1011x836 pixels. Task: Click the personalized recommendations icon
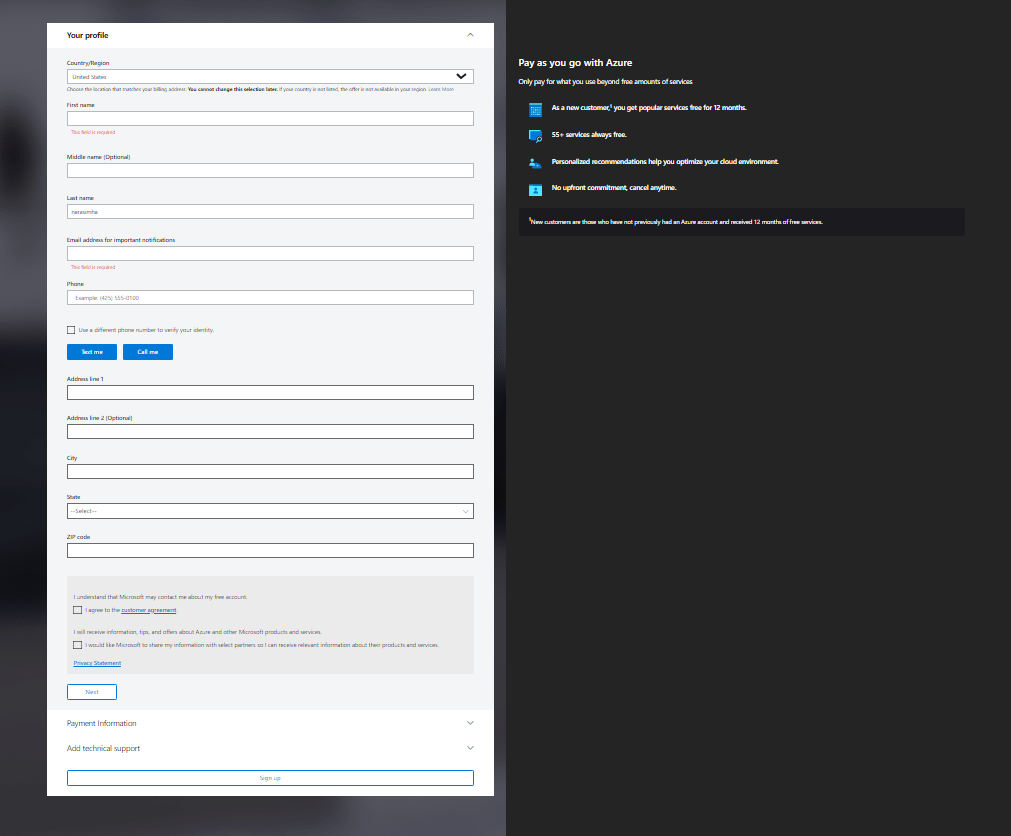535,163
